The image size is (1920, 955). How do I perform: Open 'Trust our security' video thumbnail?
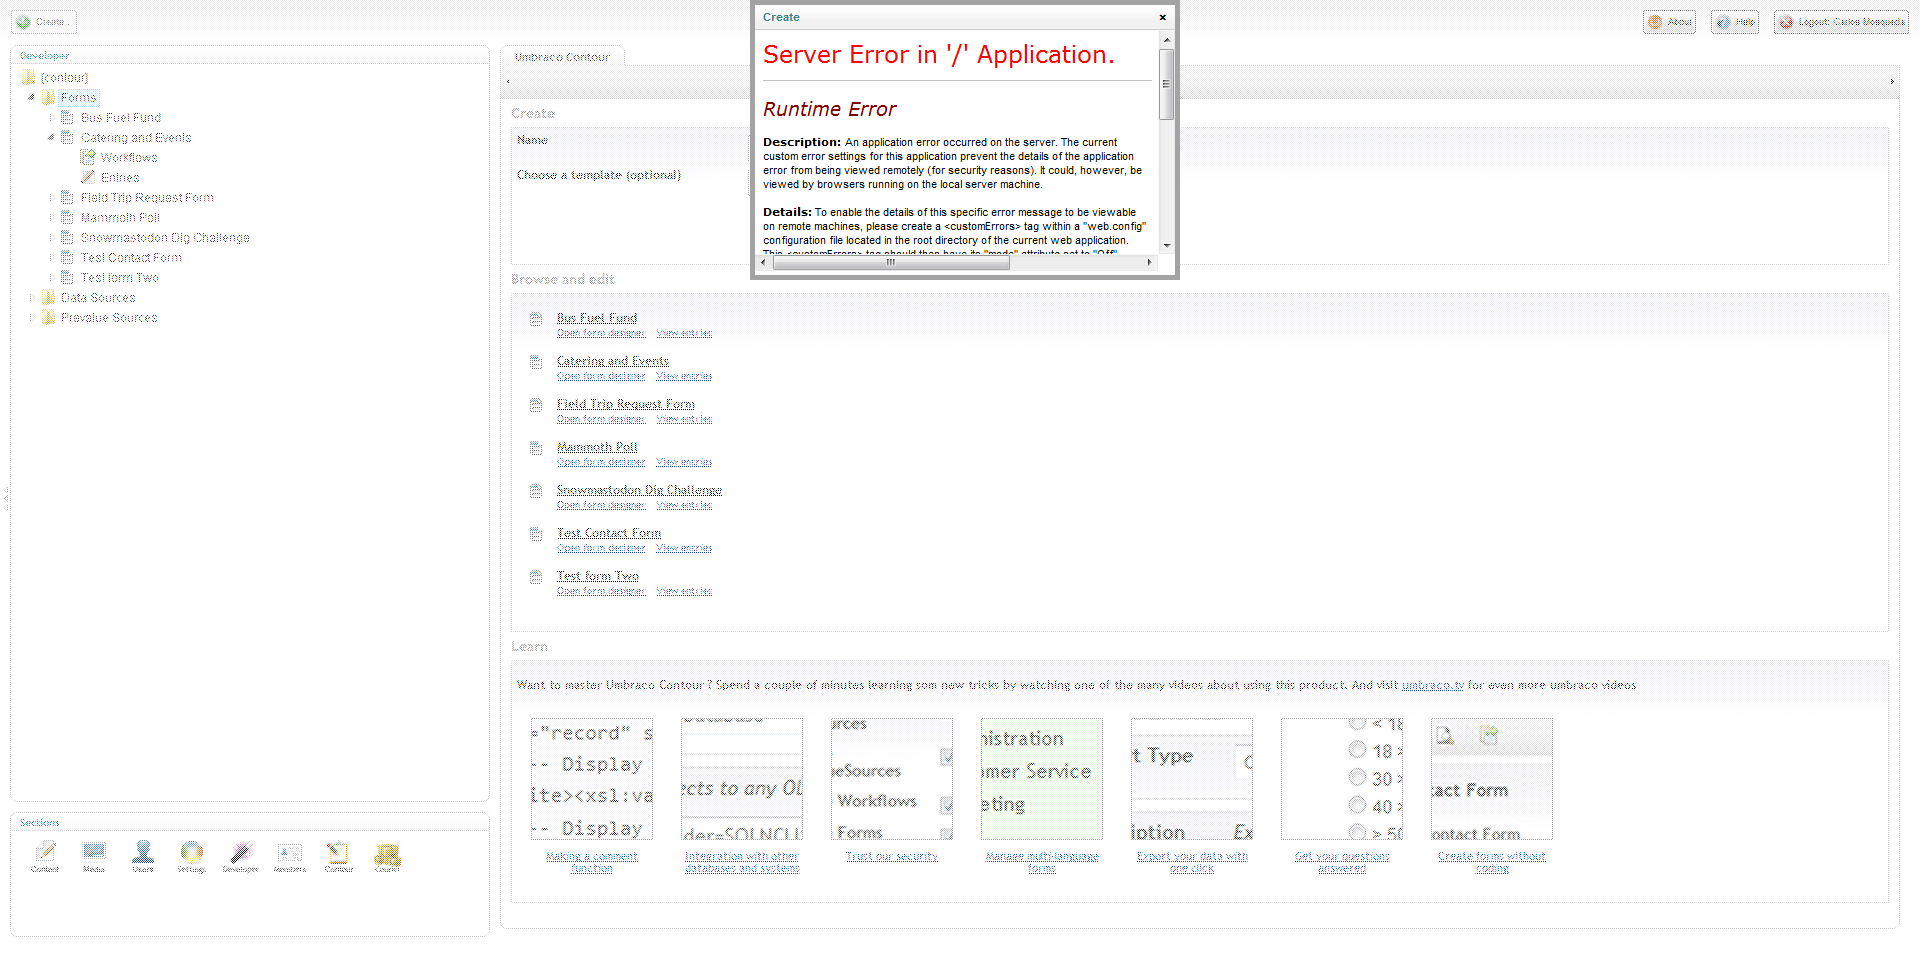click(892, 779)
